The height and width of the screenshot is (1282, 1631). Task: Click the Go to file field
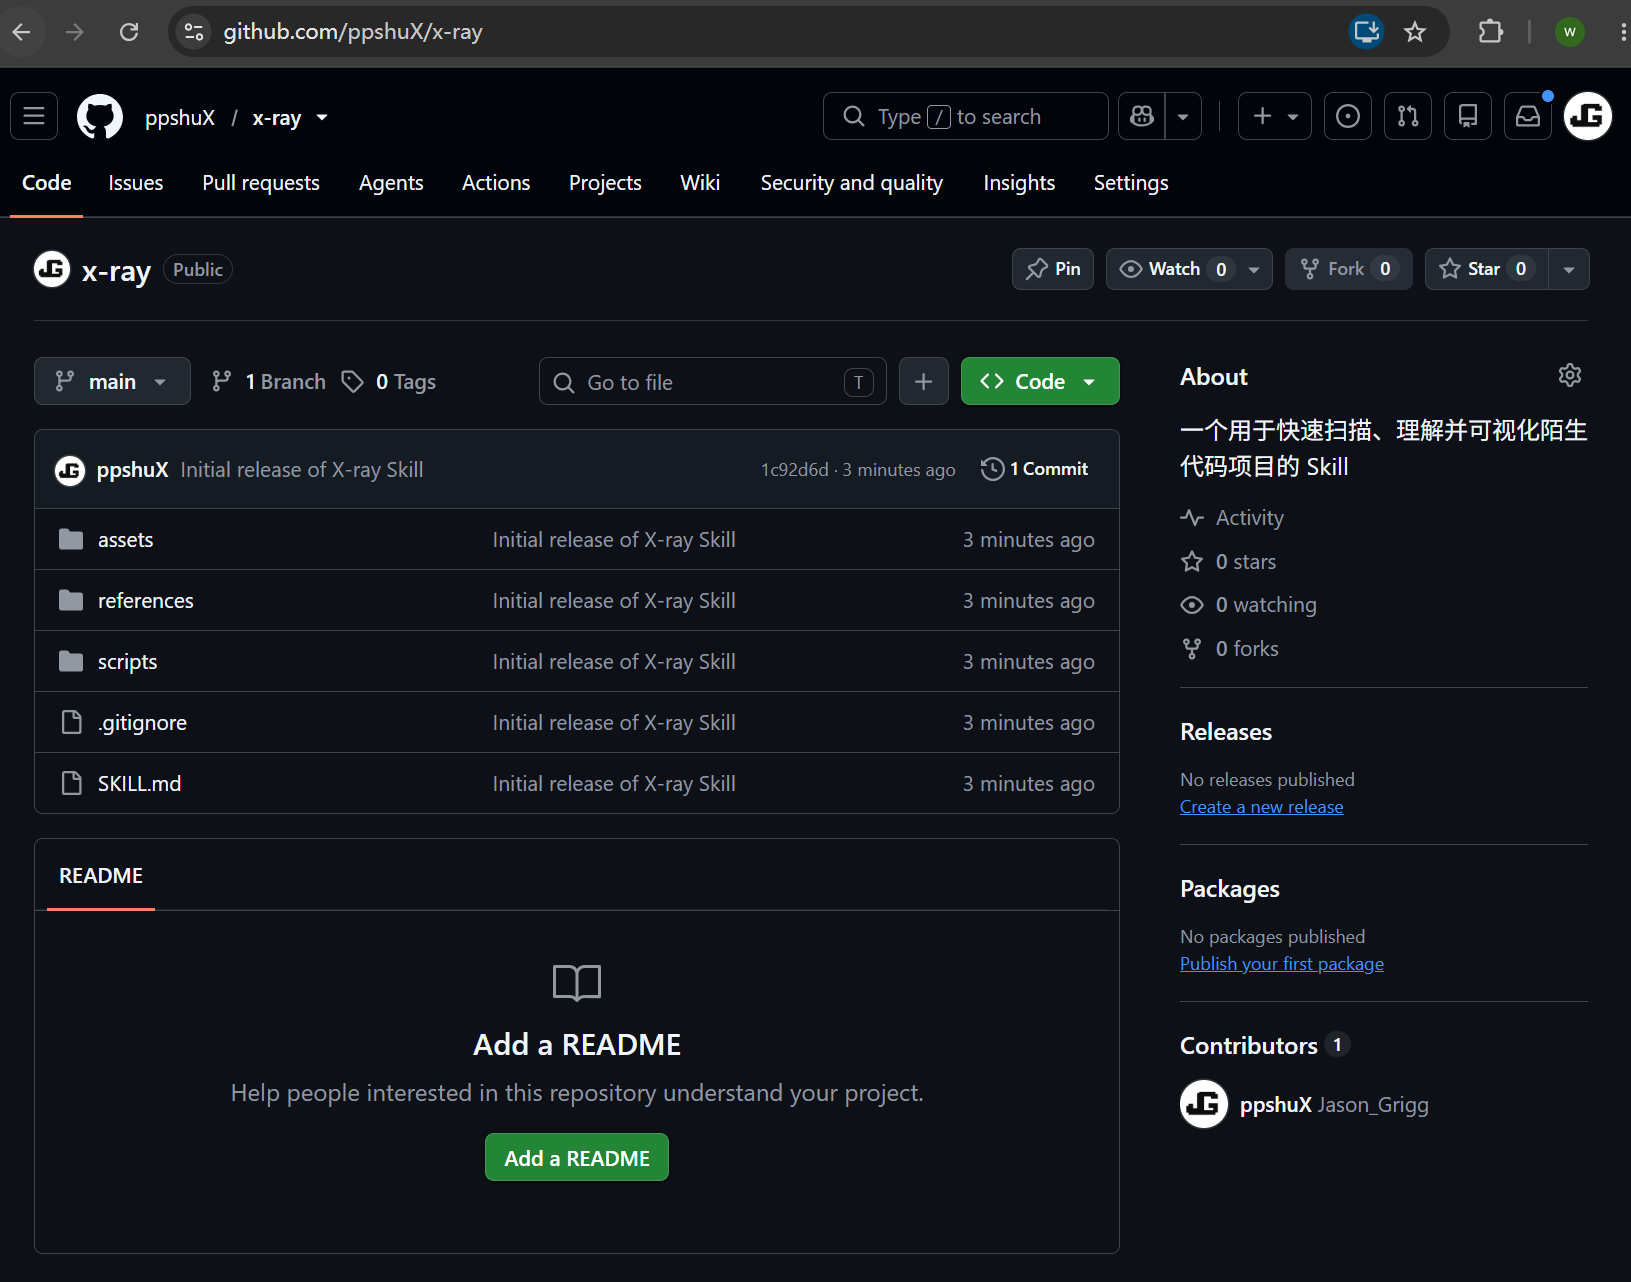(712, 381)
